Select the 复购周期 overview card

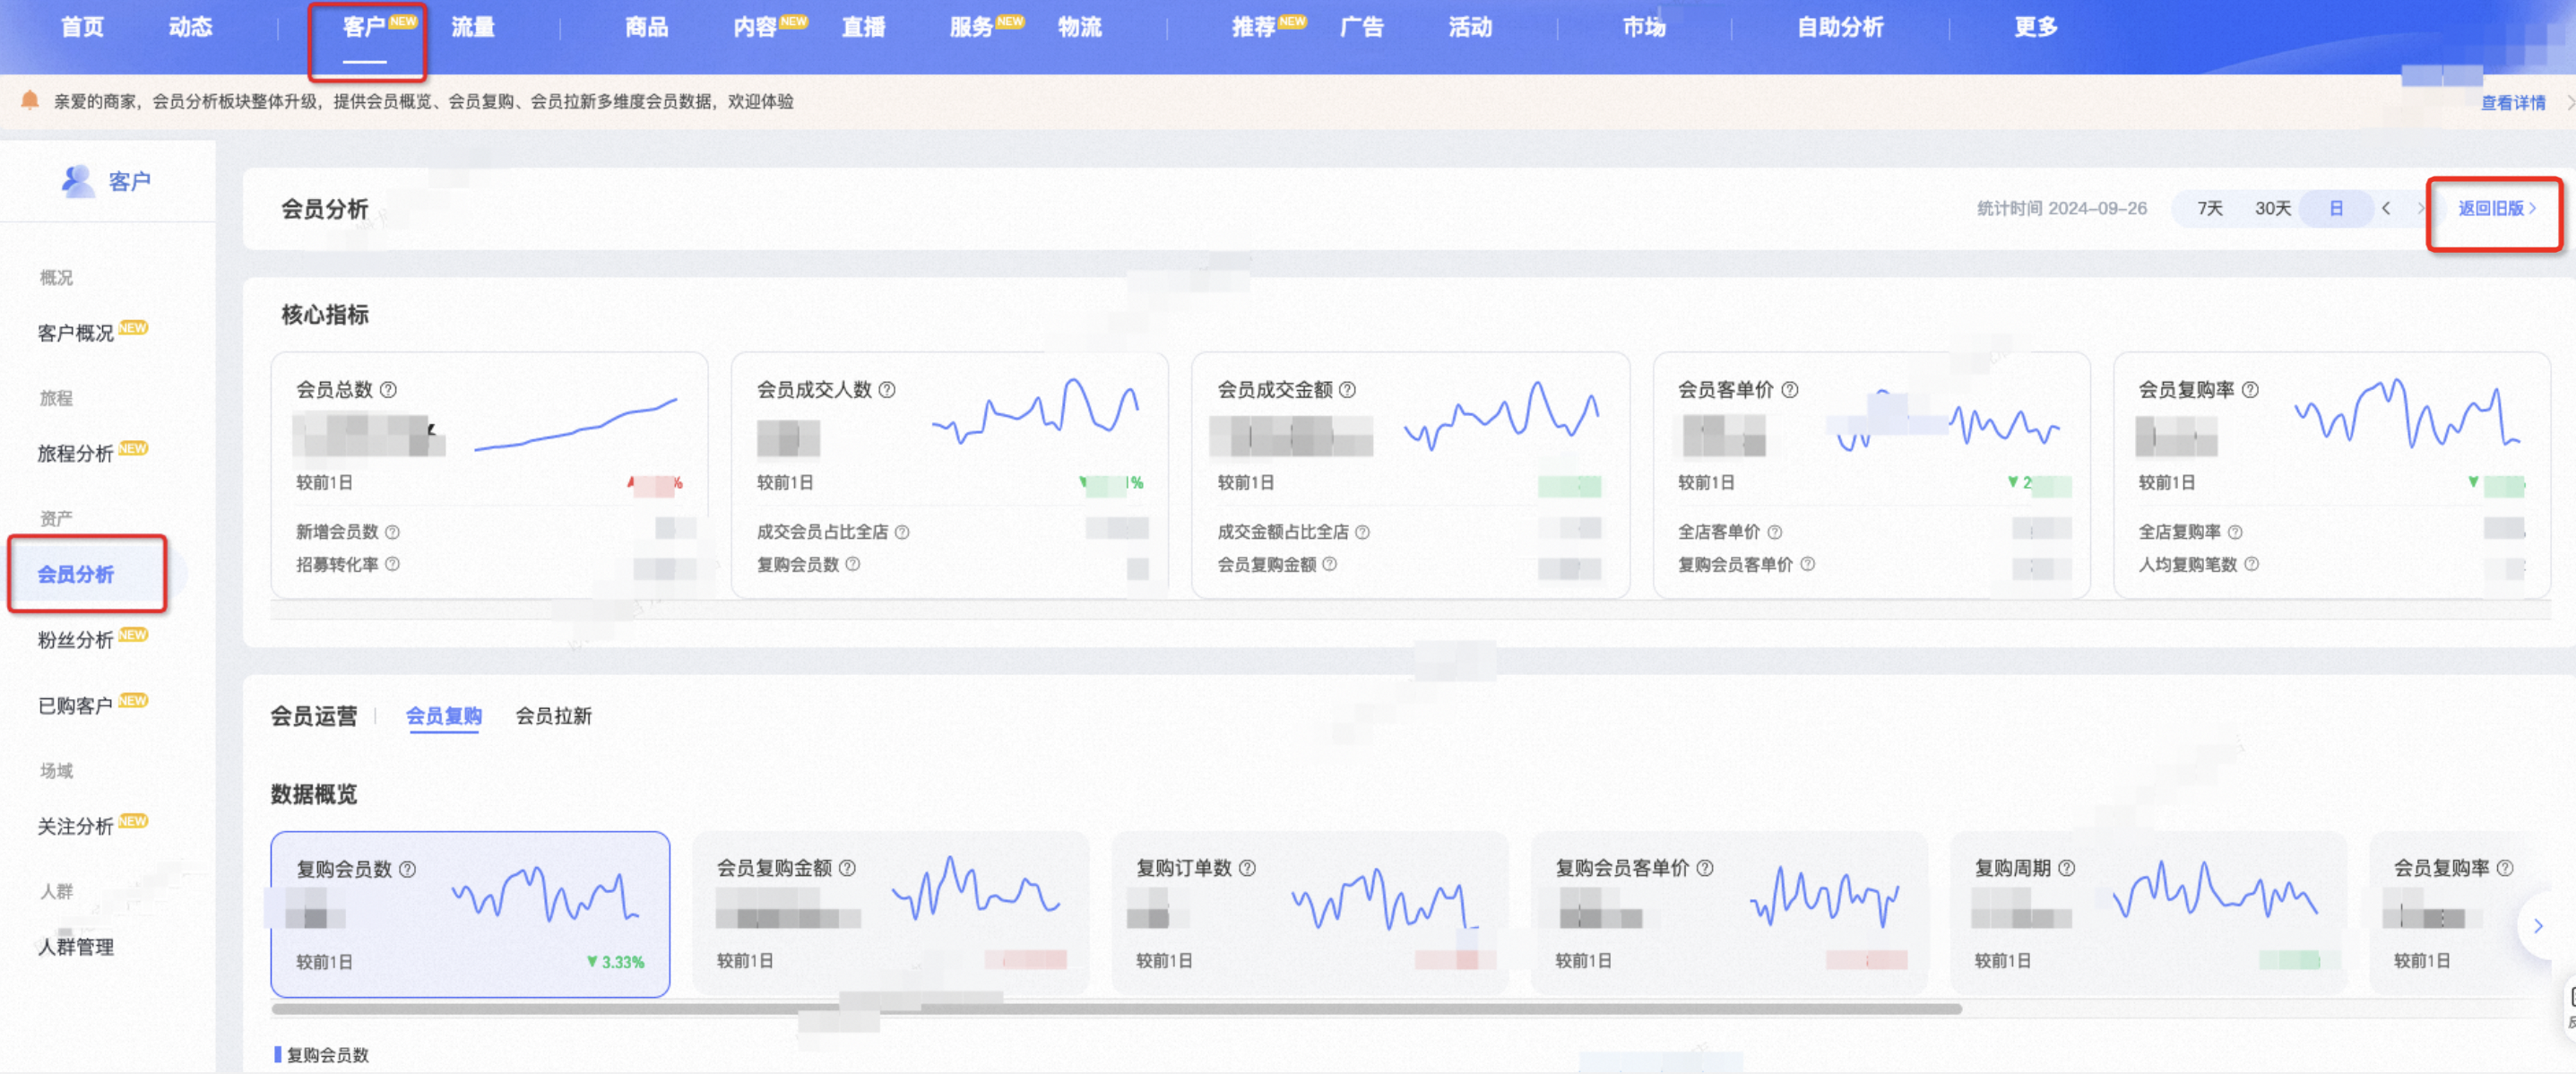click(2148, 913)
